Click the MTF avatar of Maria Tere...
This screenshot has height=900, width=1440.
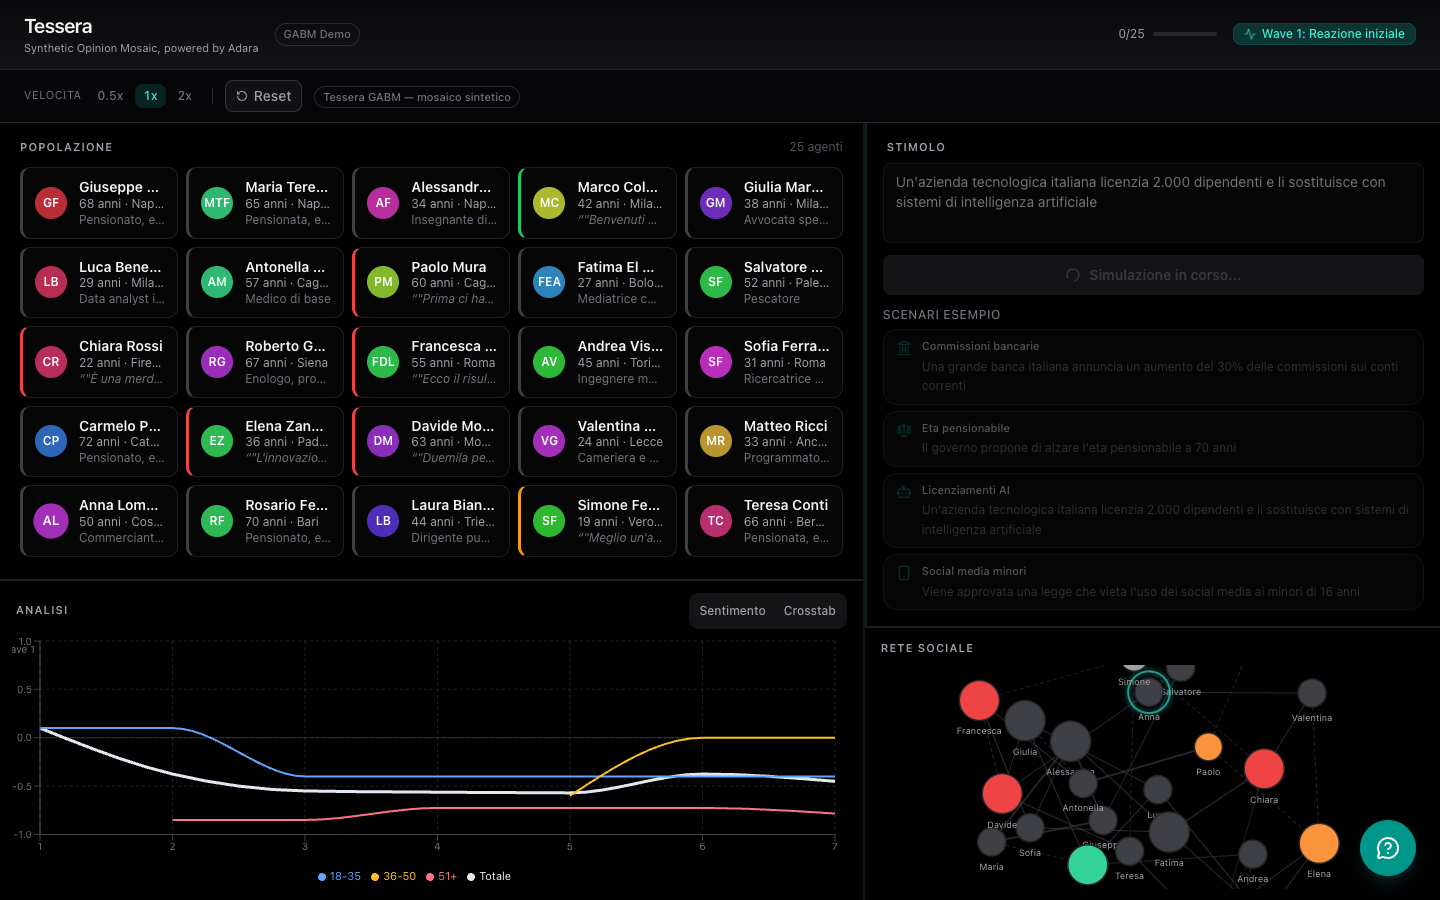[217, 203]
